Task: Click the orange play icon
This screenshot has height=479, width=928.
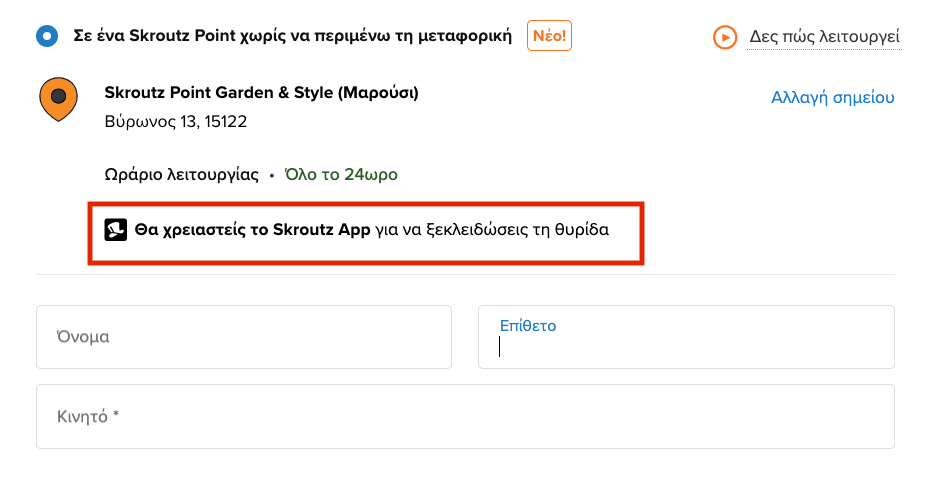Action: coord(724,38)
